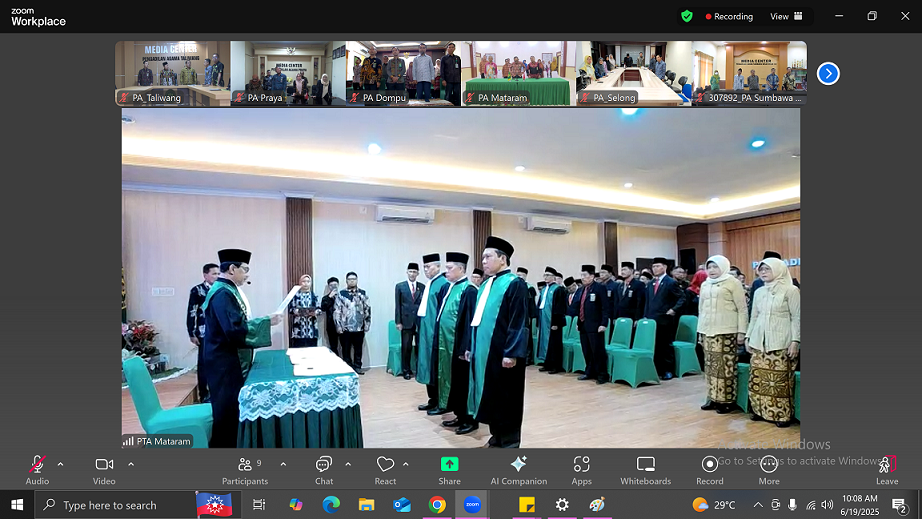922x519 pixels.
Task: Open Task View on the taskbar
Action: pyautogui.click(x=259, y=505)
